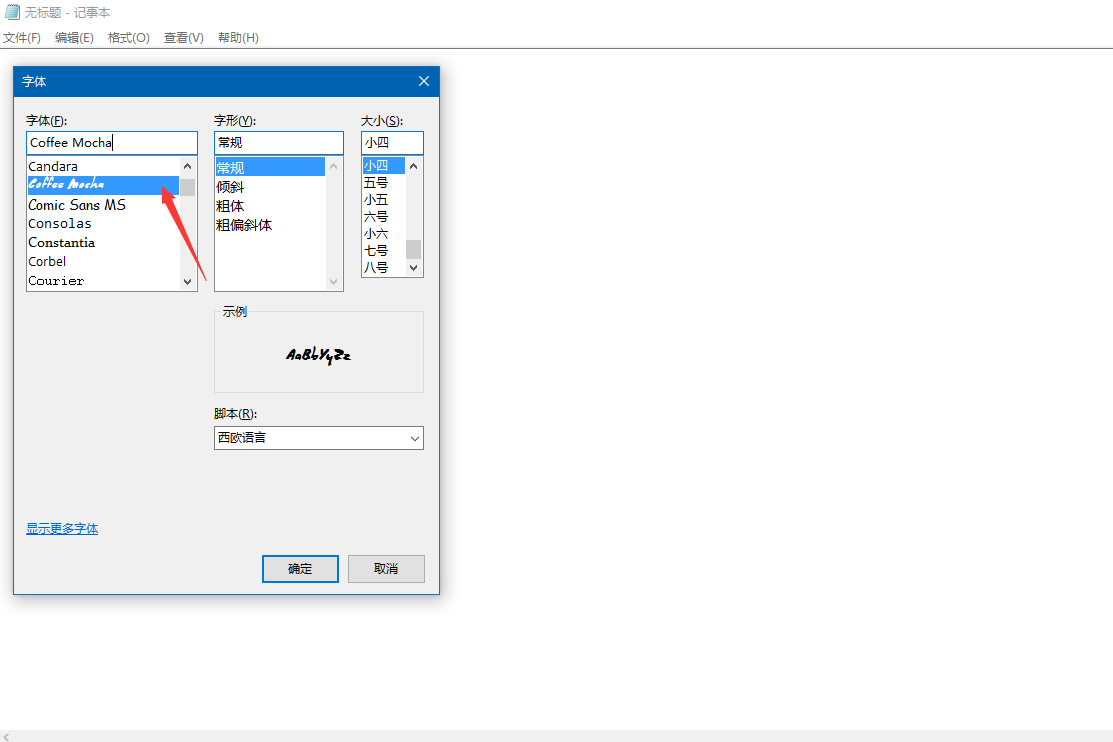The height and width of the screenshot is (742, 1113).
Task: Click size list scroll up arrow
Action: click(414, 165)
